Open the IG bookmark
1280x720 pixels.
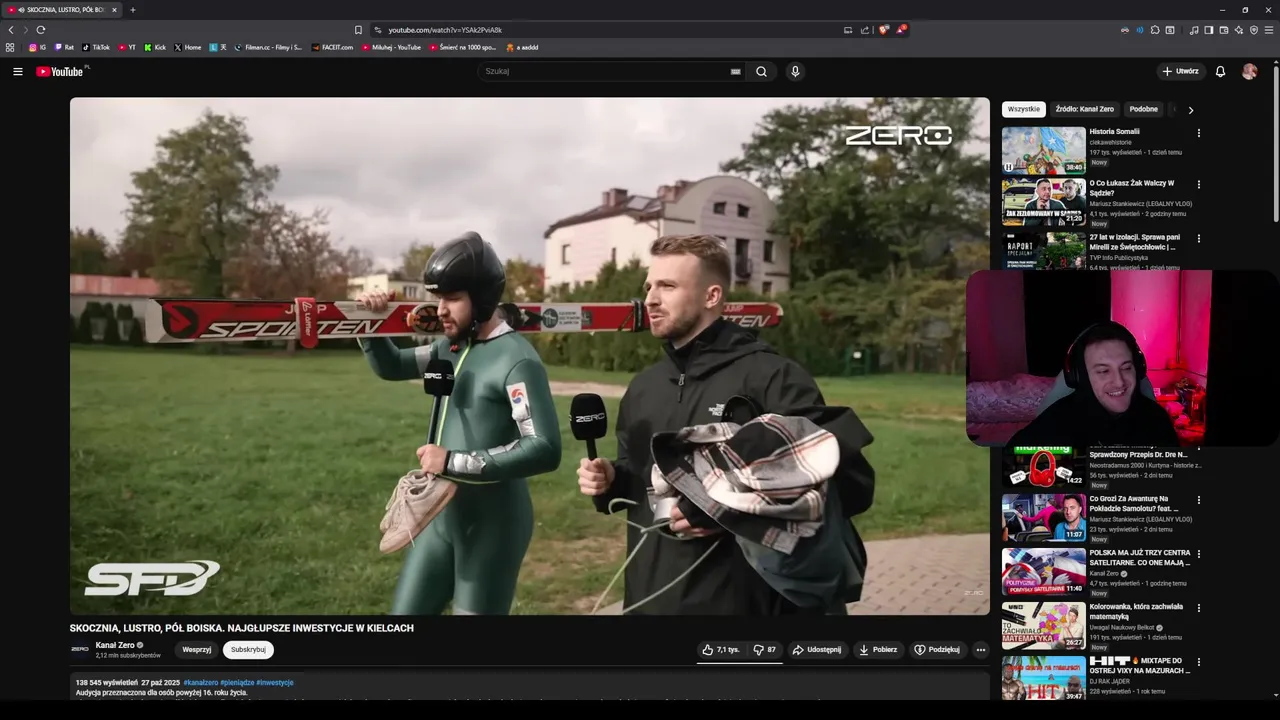coord(37,47)
